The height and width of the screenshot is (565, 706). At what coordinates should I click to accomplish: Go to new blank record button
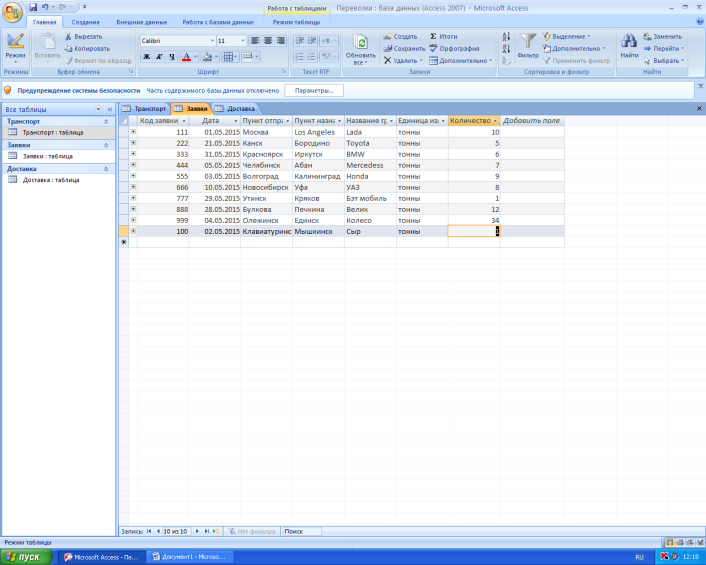(216, 531)
